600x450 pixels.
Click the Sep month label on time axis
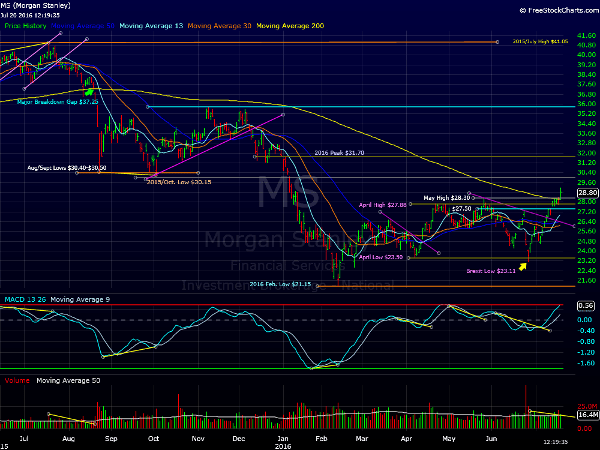click(111, 439)
